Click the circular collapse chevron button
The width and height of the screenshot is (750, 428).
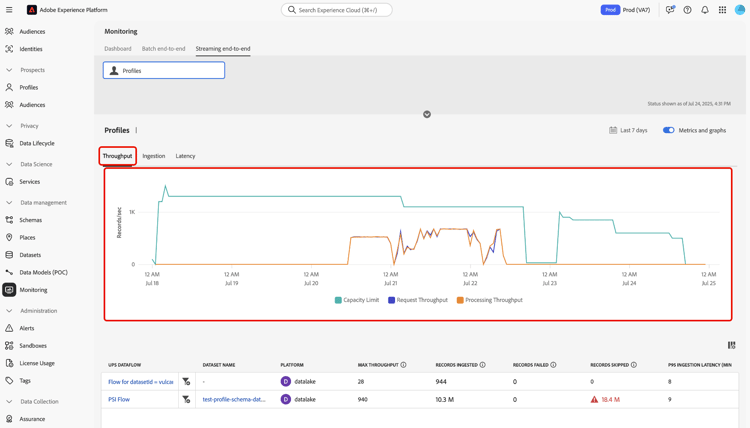click(x=427, y=114)
